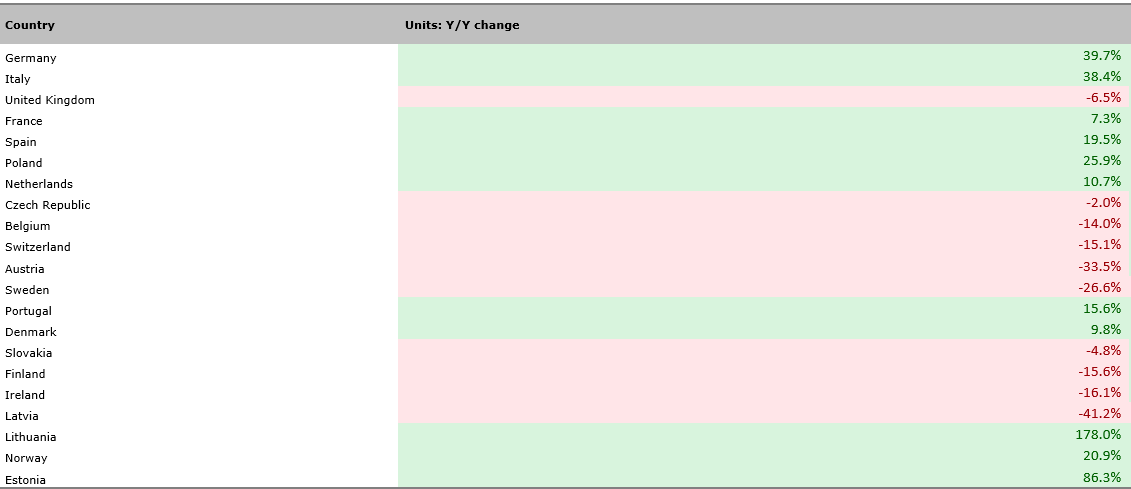Select Austria's -33.5% change cell
The height and width of the screenshot is (489, 1131).
click(1099, 266)
